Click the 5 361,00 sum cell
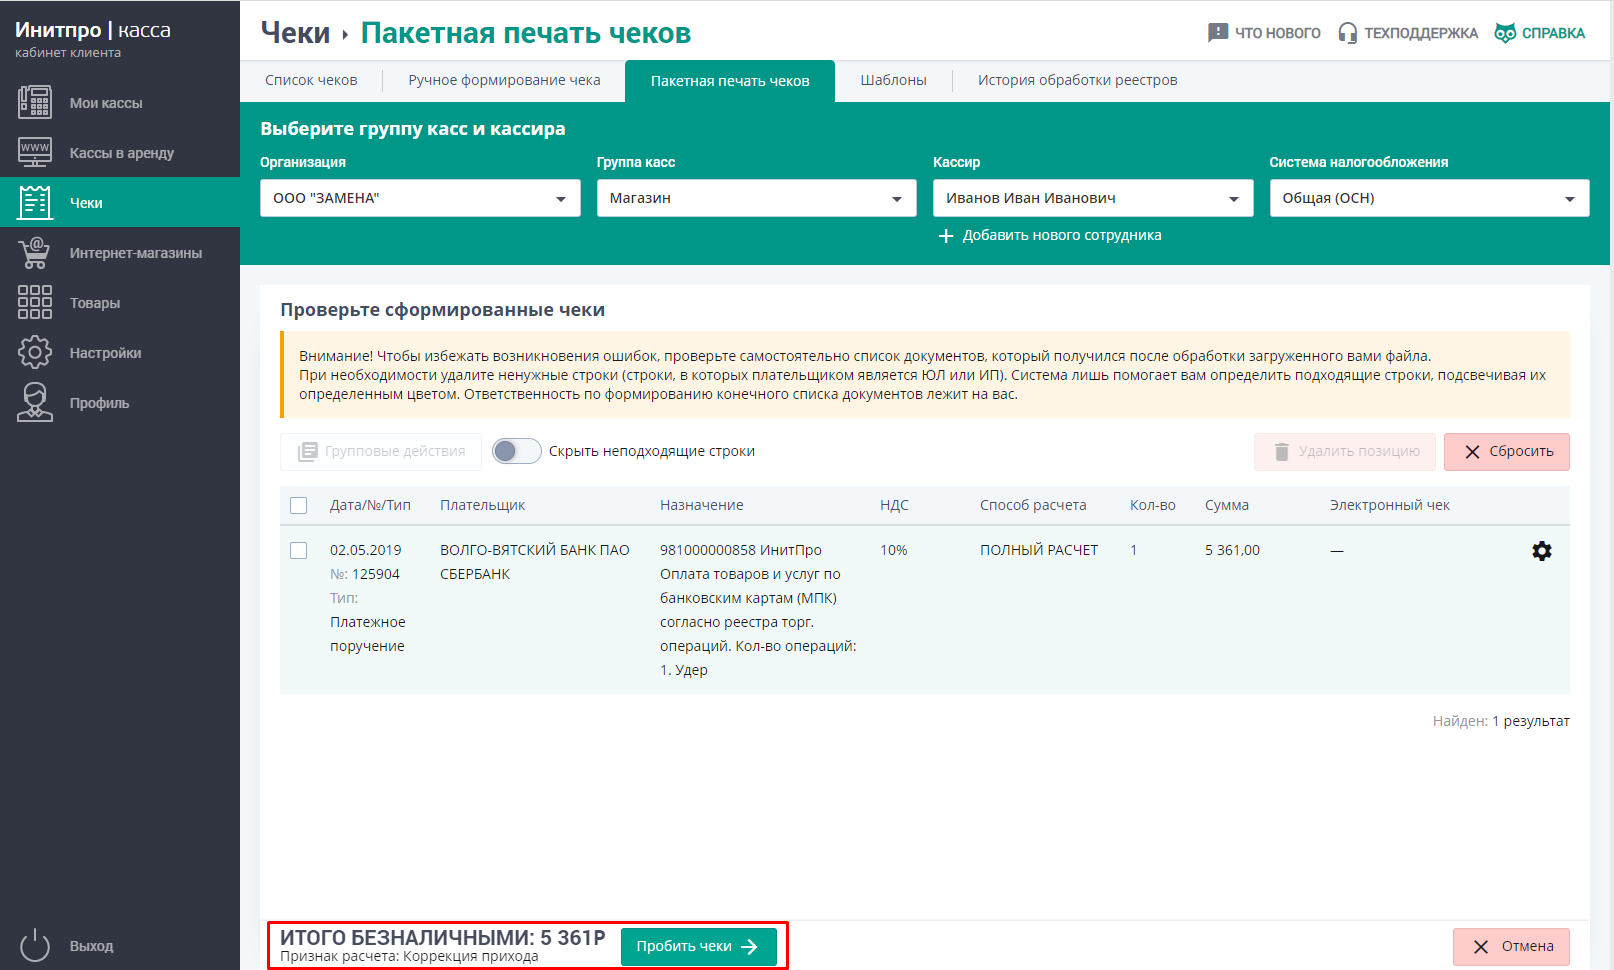This screenshot has width=1614, height=970. point(1232,550)
